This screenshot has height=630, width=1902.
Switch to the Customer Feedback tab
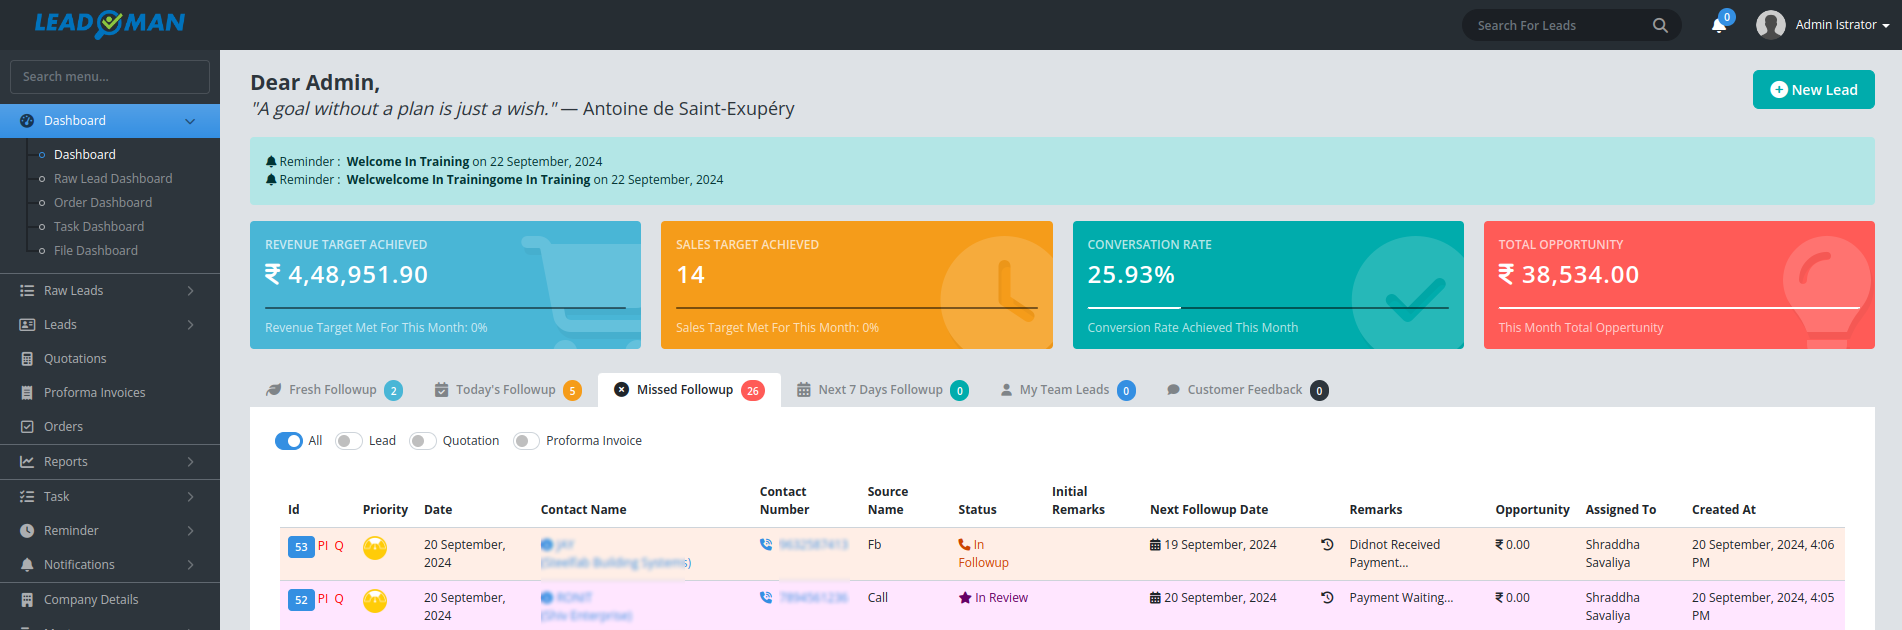[x=1244, y=390]
